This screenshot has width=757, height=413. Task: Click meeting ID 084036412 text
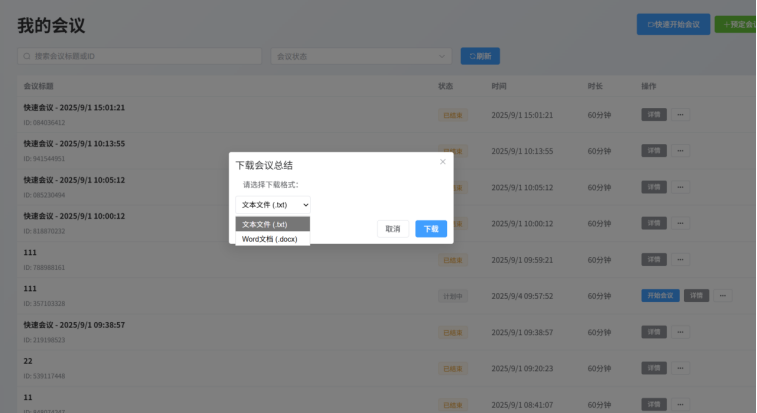pos(44,123)
